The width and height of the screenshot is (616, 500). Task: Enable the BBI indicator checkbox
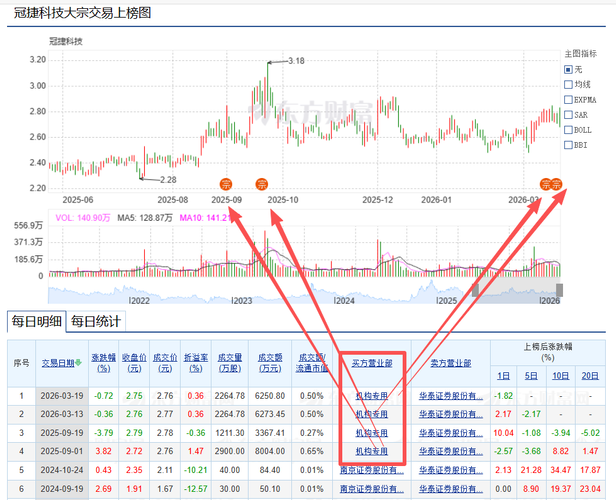[568, 145]
